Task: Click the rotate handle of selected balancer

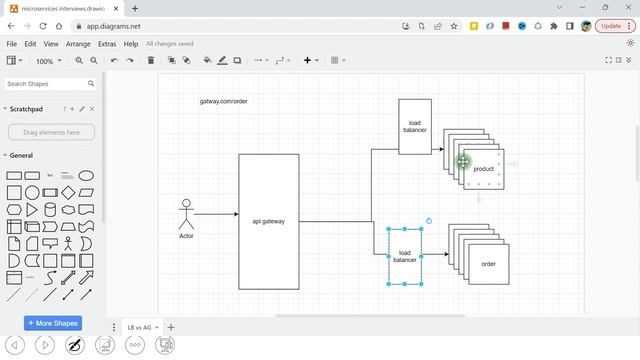Action: [429, 221]
